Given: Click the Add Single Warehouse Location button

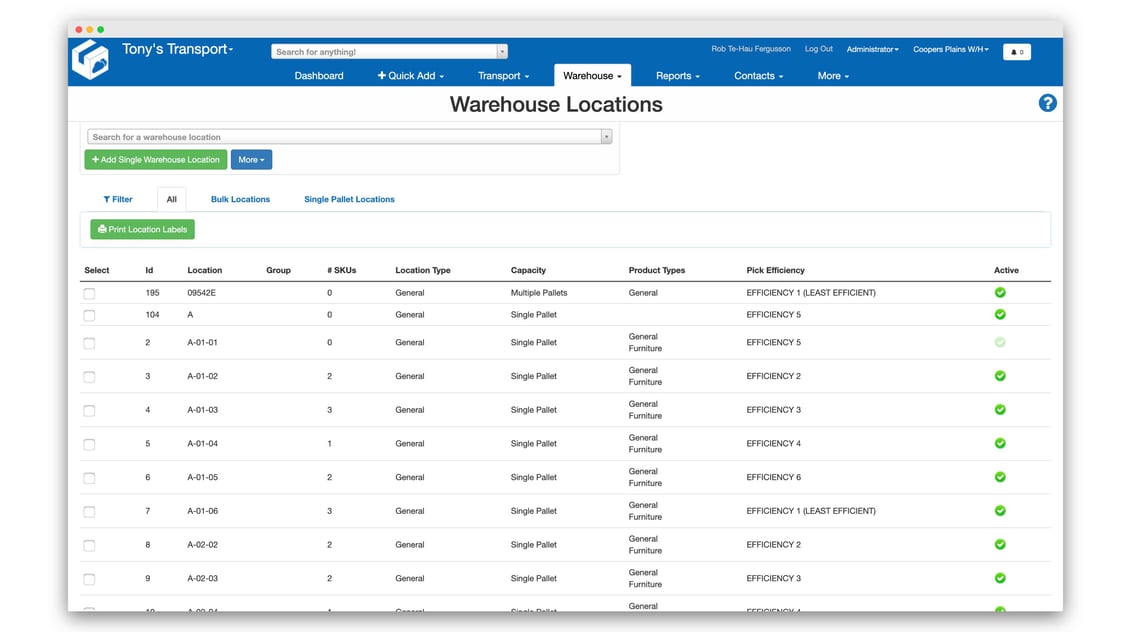Looking at the screenshot, I should point(155,159).
